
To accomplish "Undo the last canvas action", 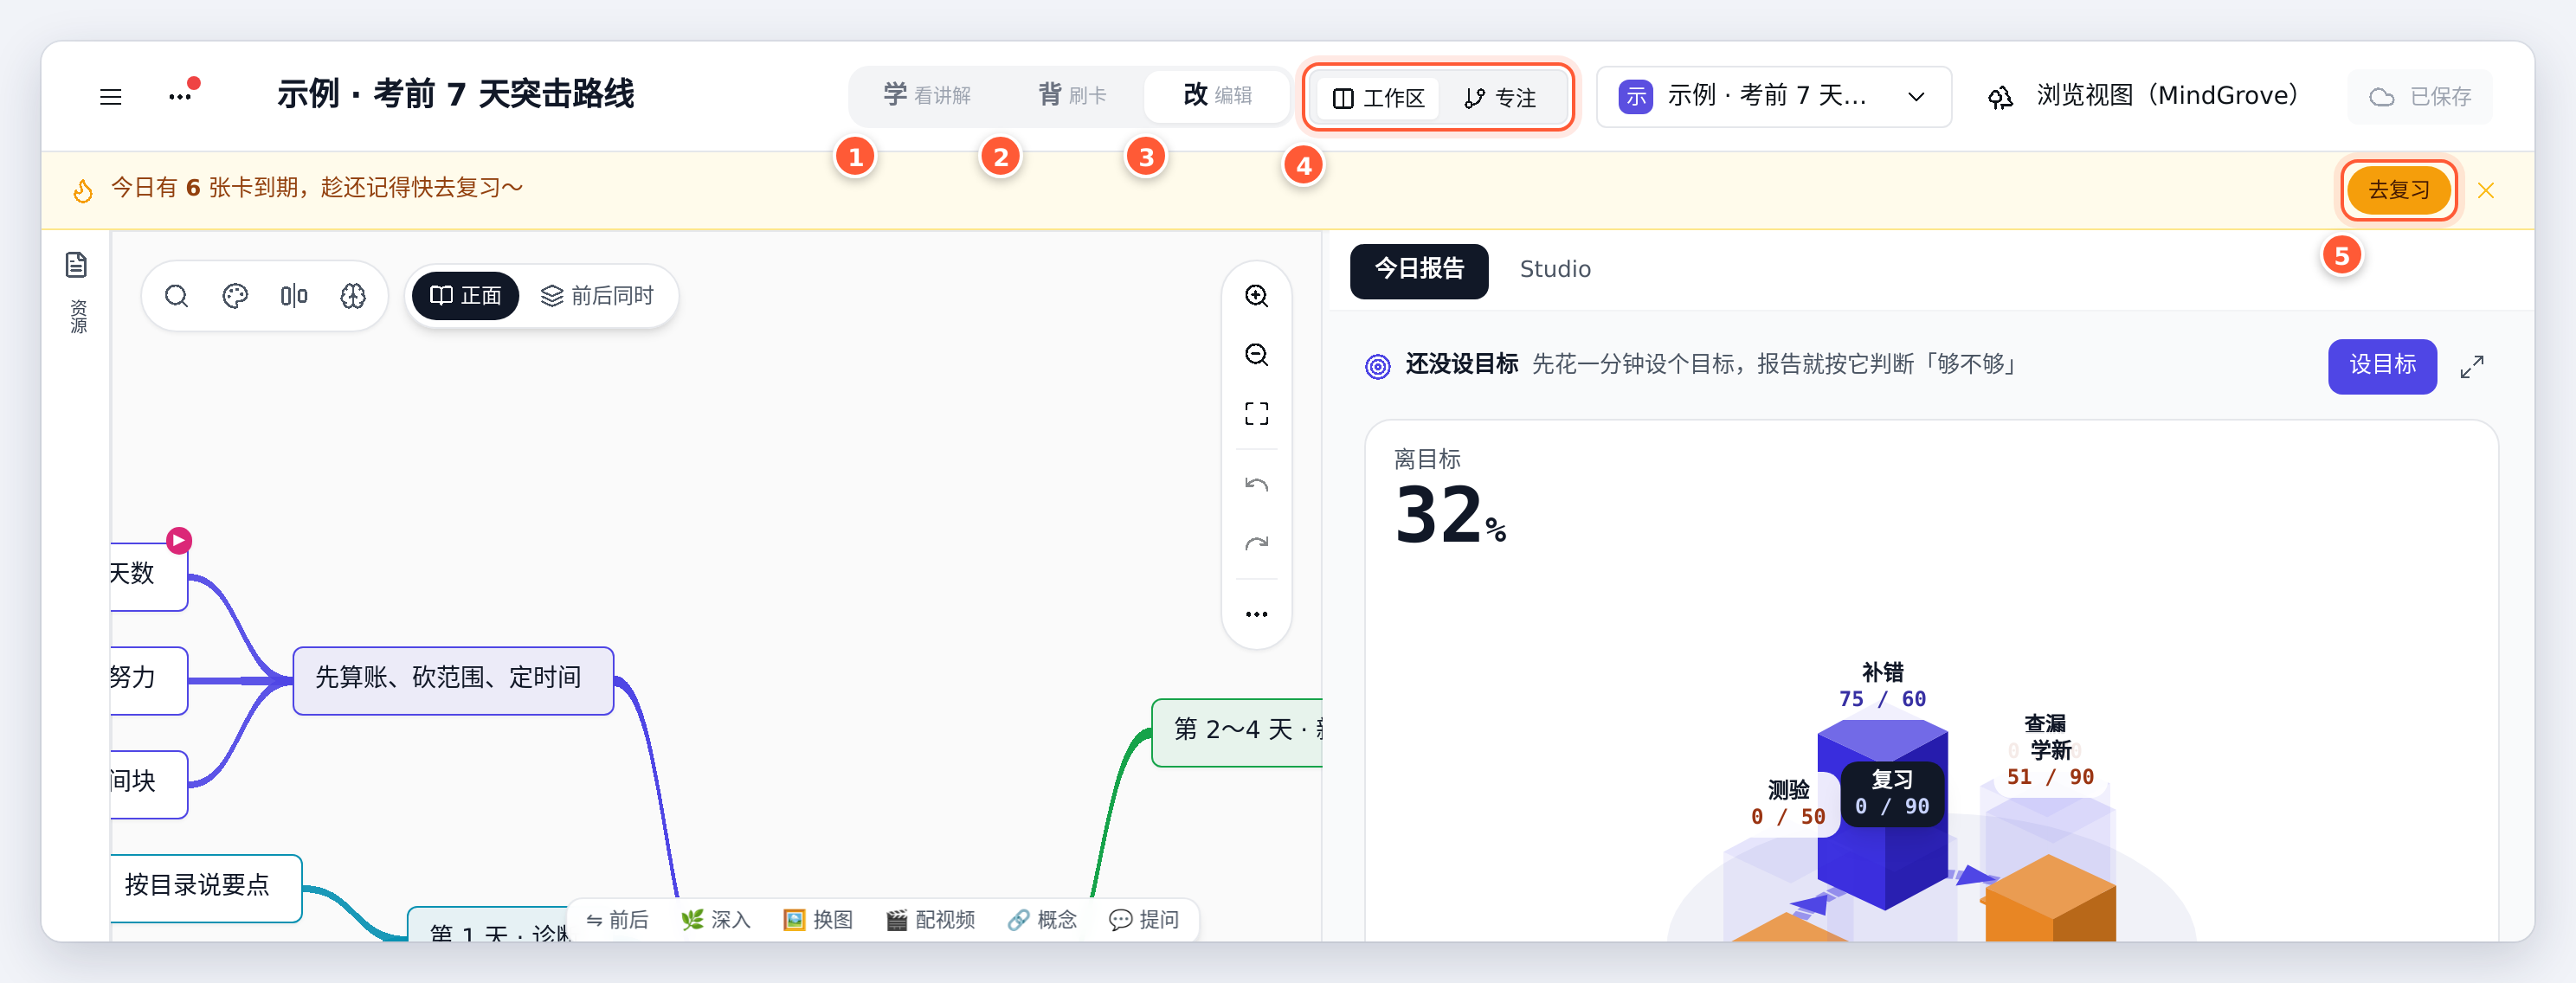I will [1256, 485].
